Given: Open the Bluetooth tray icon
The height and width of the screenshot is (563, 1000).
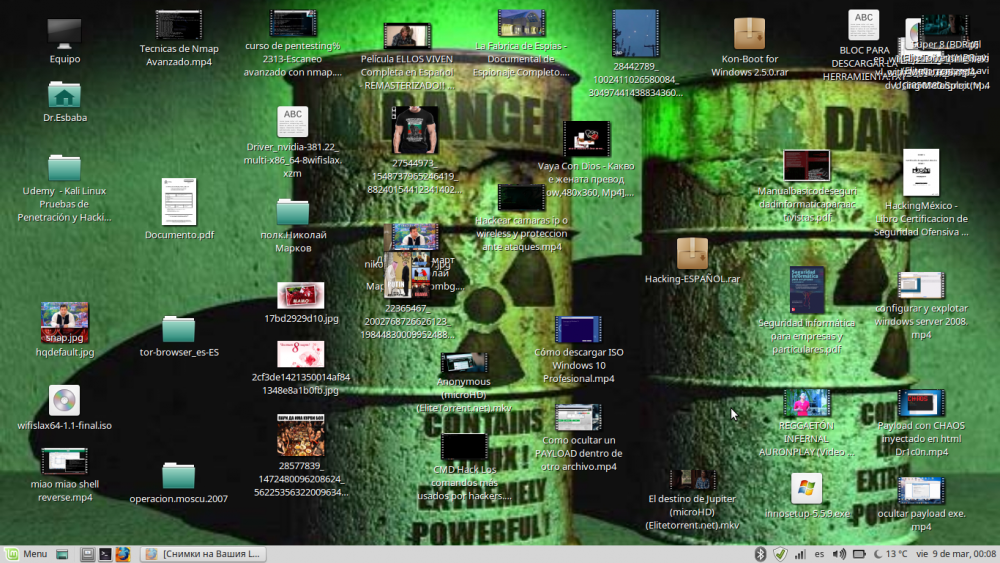Looking at the screenshot, I should (760, 554).
